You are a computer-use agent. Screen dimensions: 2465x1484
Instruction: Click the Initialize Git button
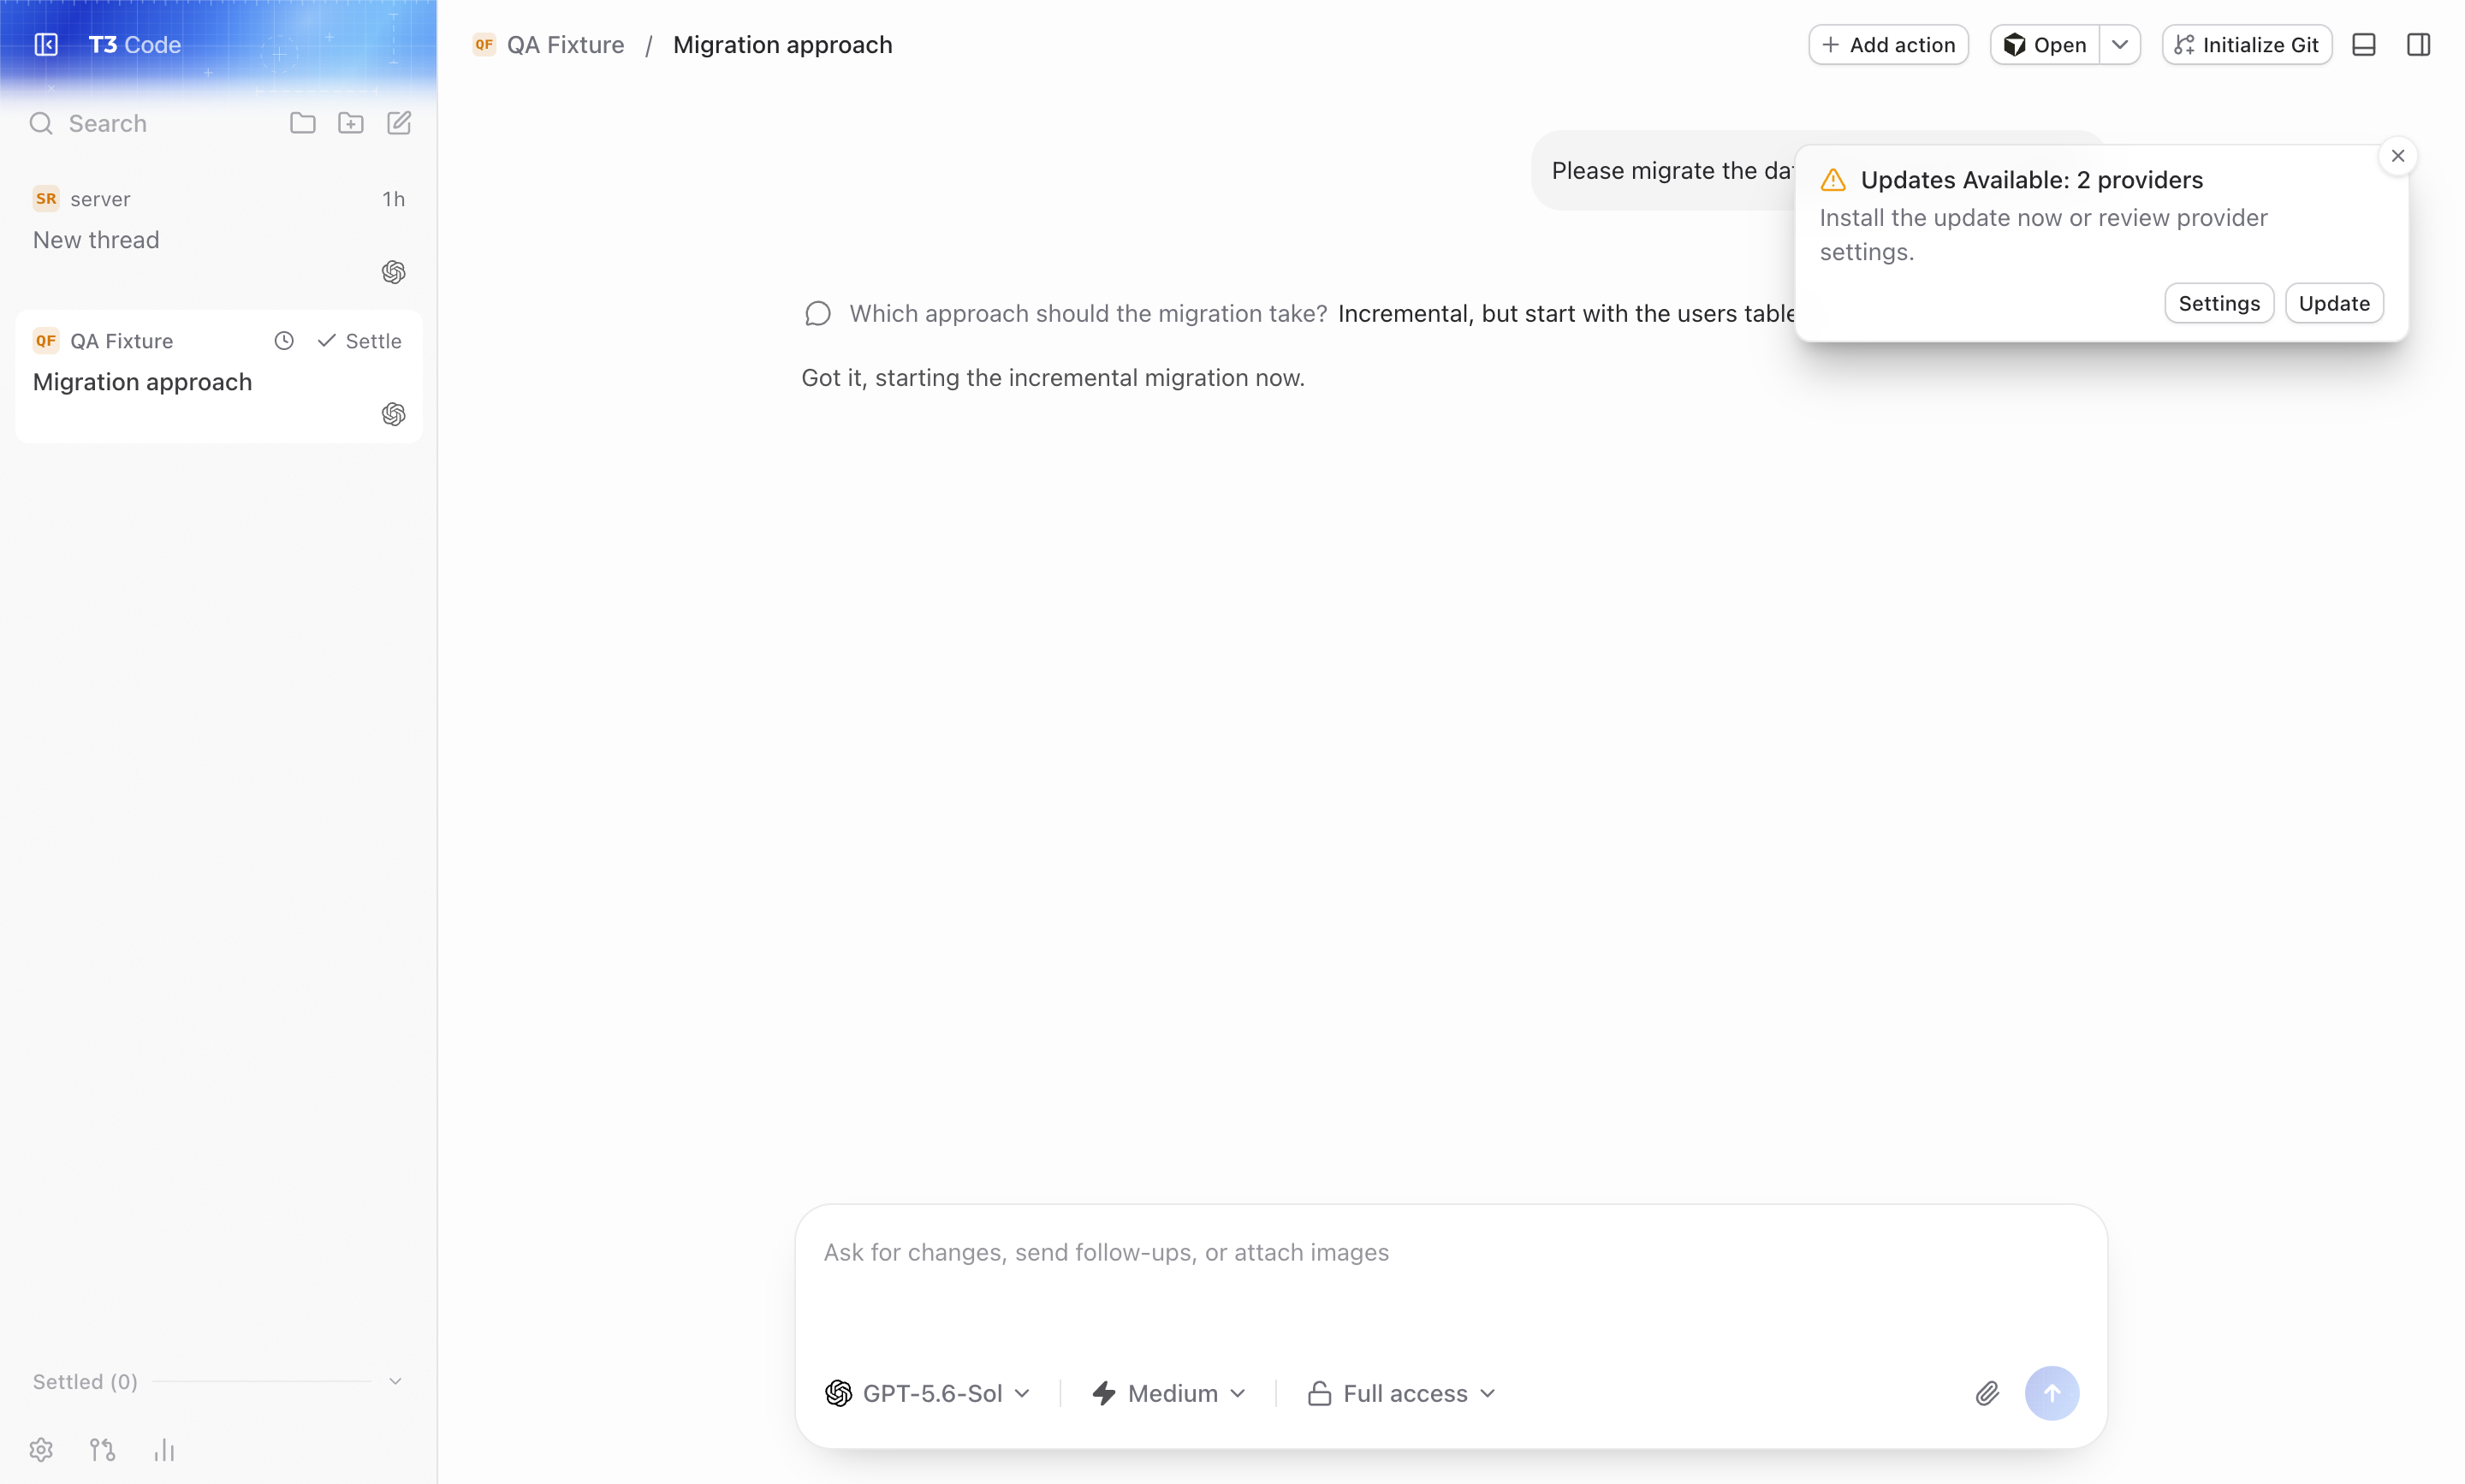[2246, 45]
